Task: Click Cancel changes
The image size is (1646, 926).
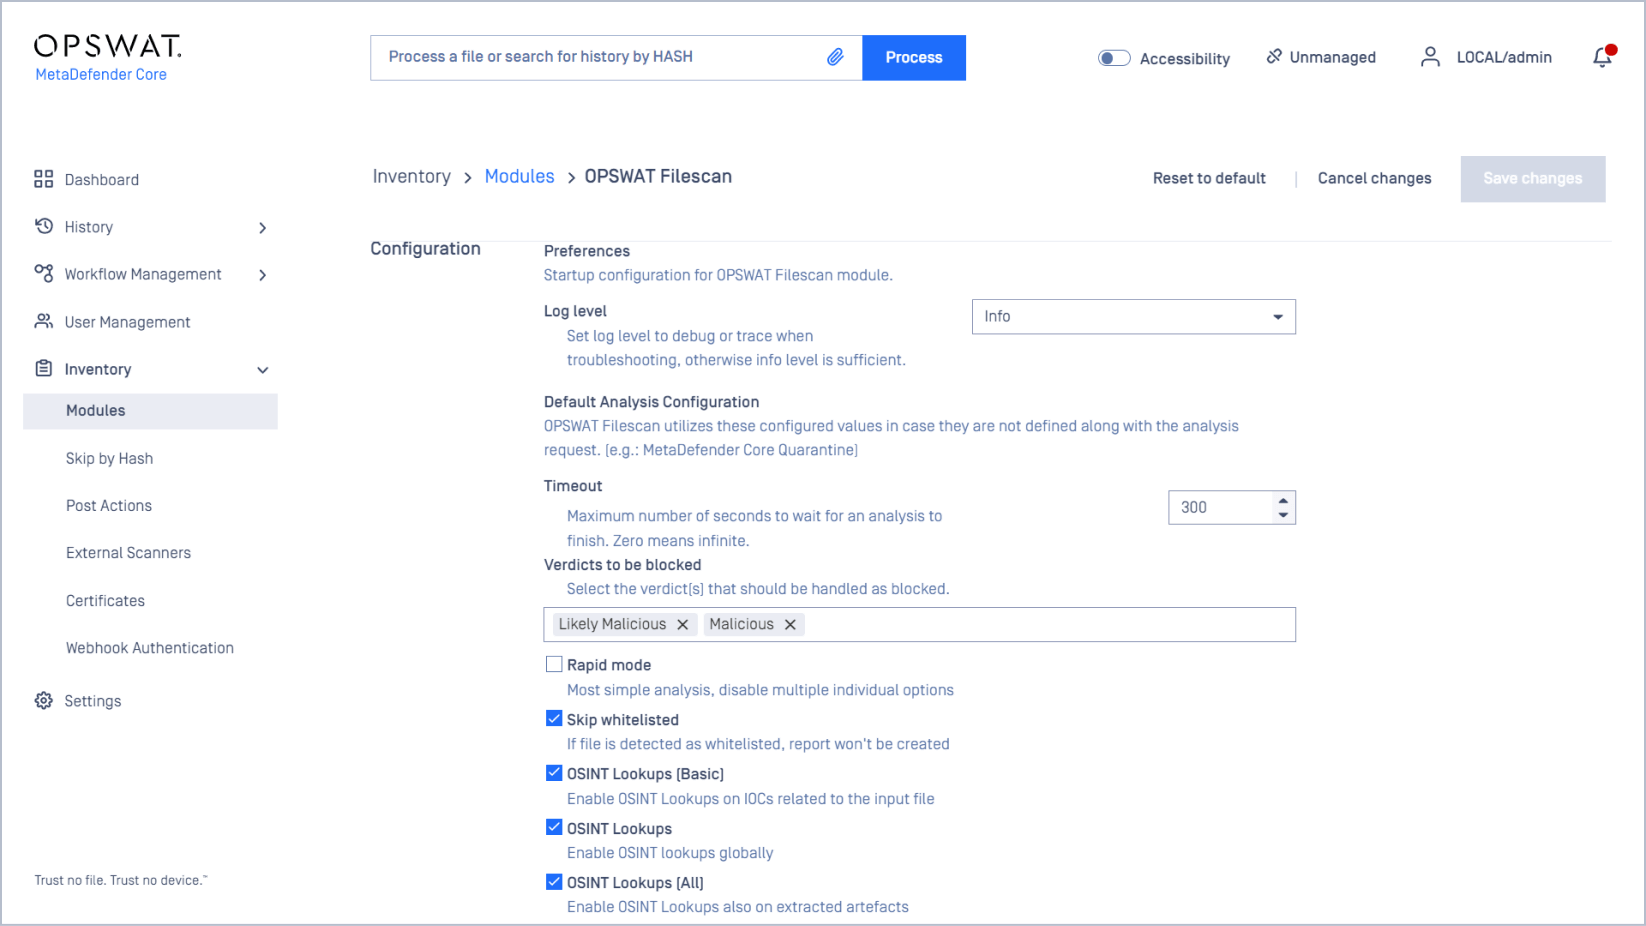Action: [x=1374, y=178]
